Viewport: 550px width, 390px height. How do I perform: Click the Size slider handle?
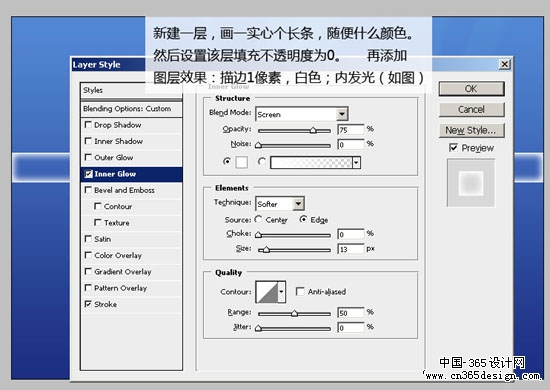(266, 249)
